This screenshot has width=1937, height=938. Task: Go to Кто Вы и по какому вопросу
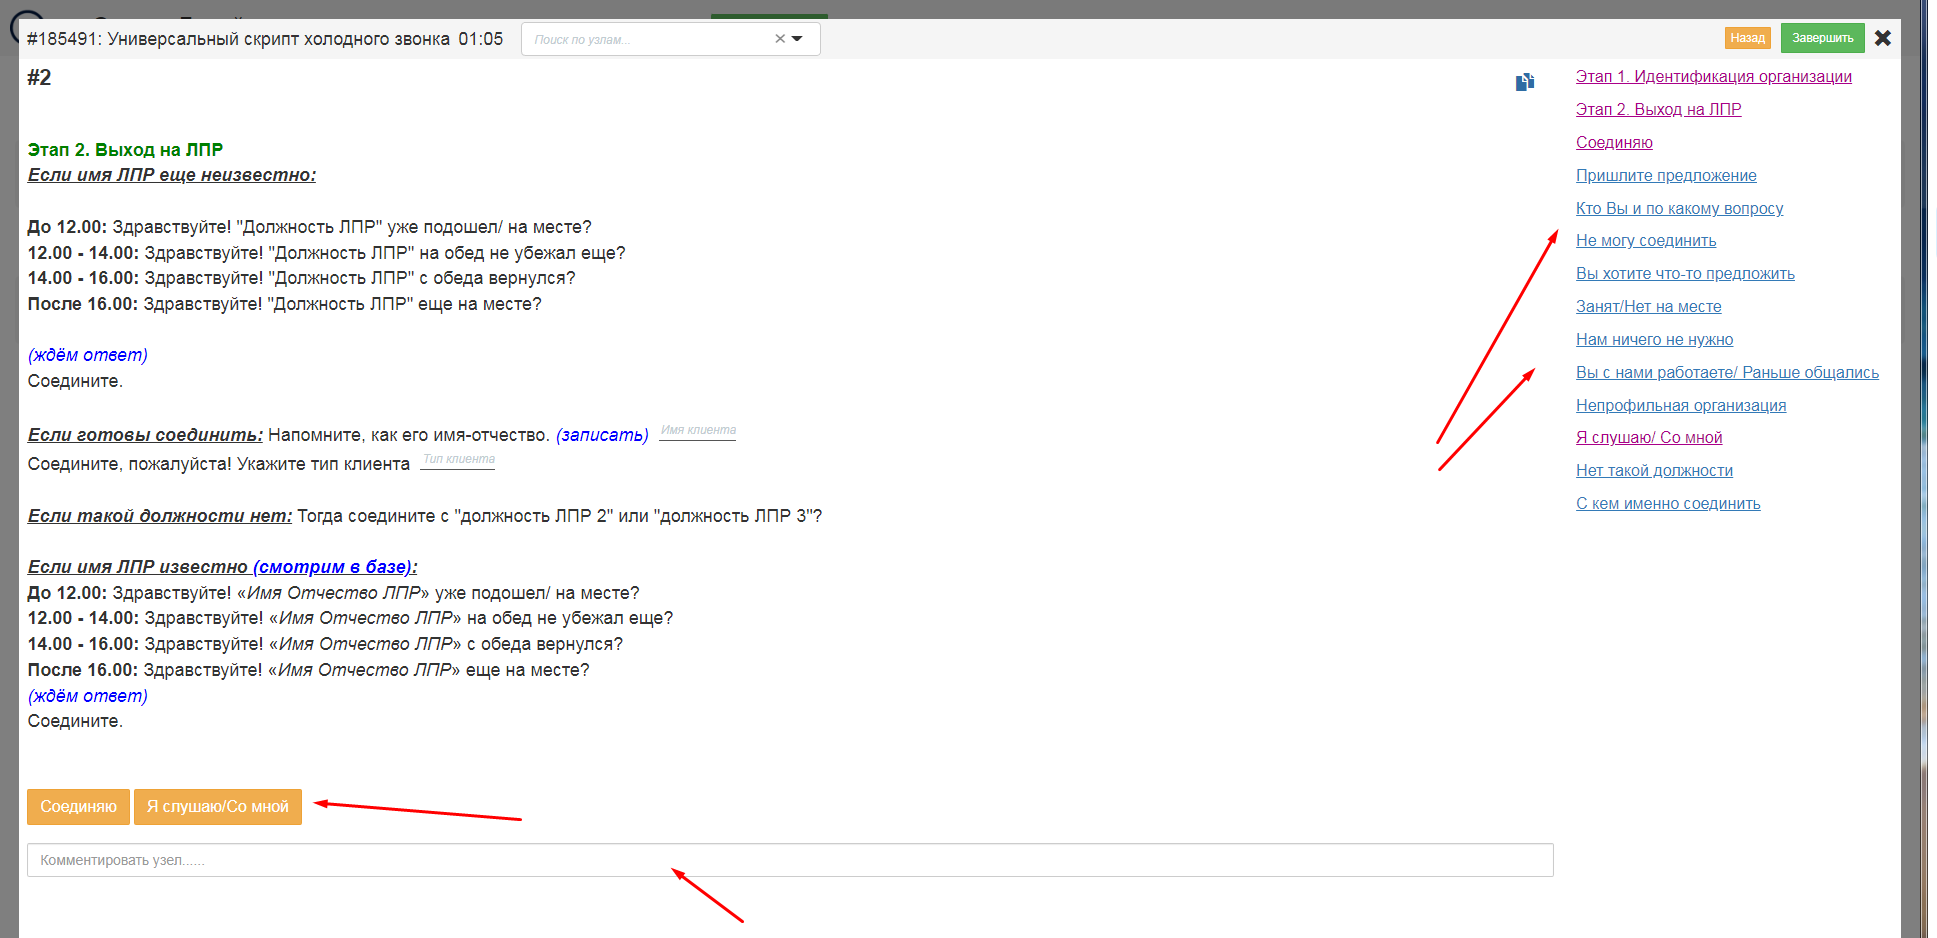coord(1680,209)
